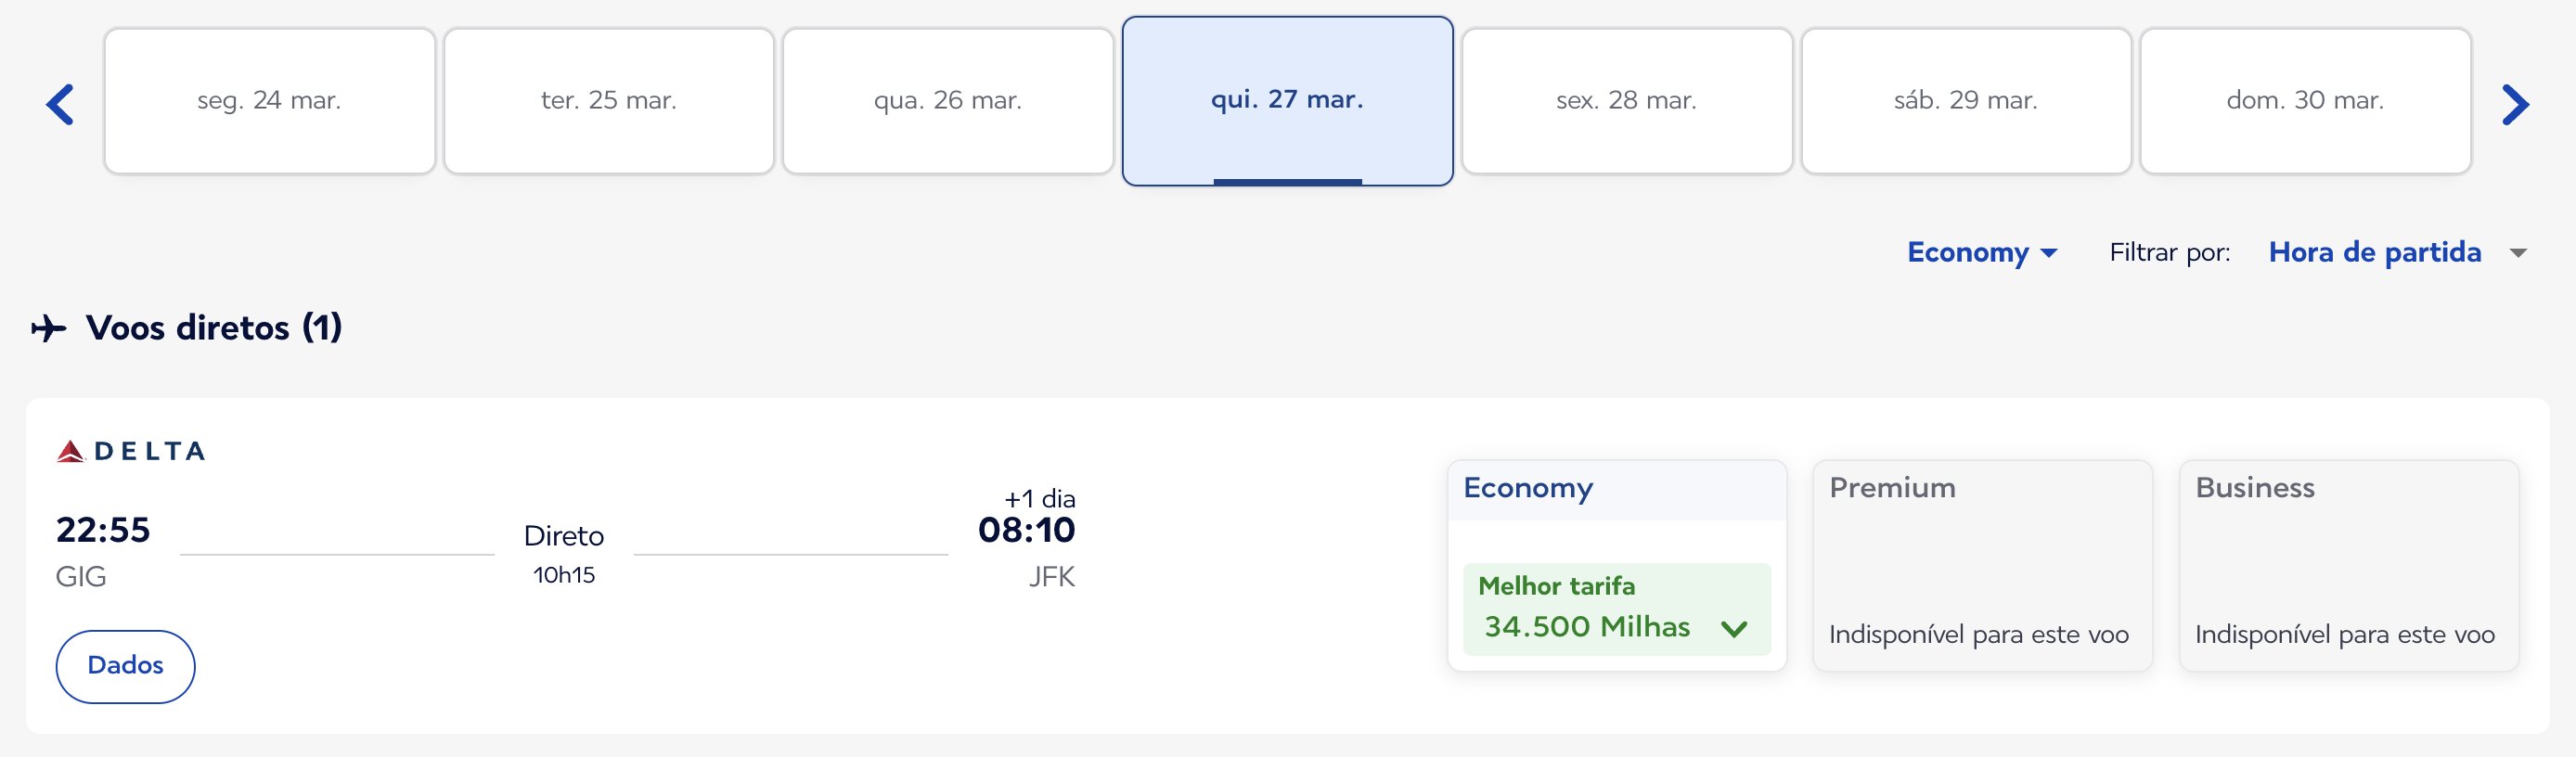Open the Economy cabin class dropdown
This screenshot has height=757, width=2576.
[x=1982, y=252]
